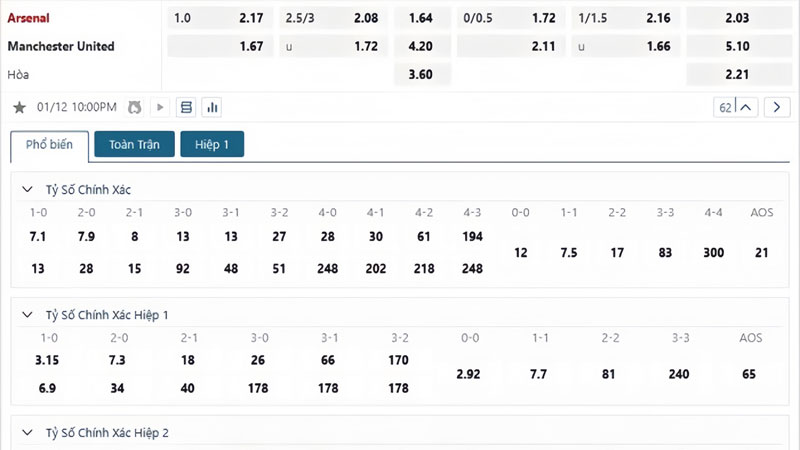
Task: Collapse Tỷ Số Chính Xác Hiệp 1 section
Action: [28, 314]
